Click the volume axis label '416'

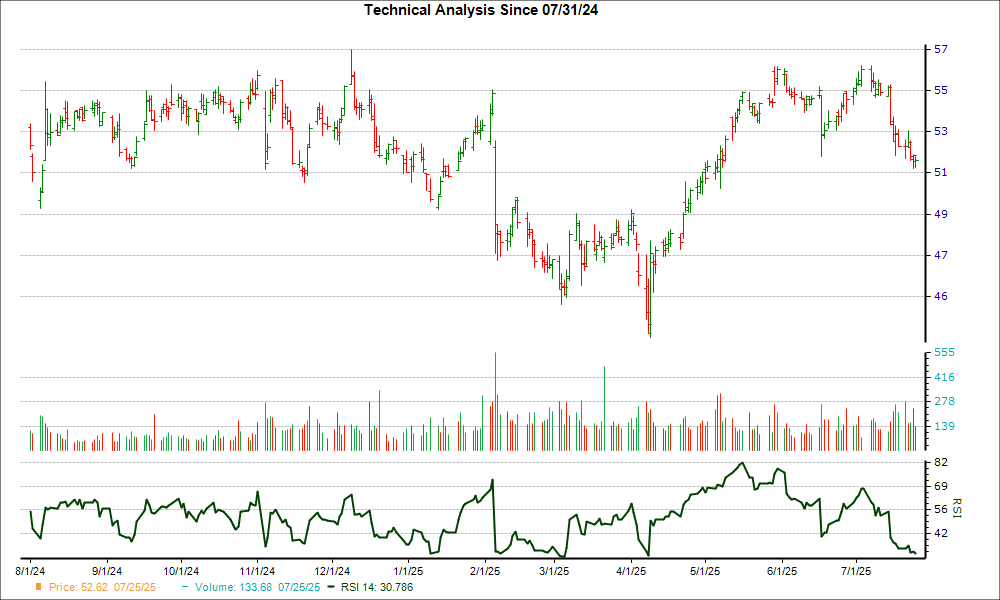pyautogui.click(x=944, y=377)
